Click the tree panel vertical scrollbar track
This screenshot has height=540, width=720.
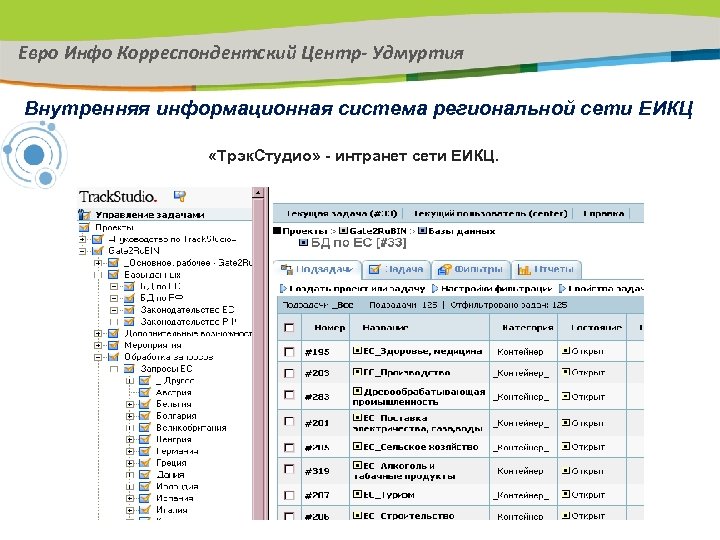coord(258,358)
